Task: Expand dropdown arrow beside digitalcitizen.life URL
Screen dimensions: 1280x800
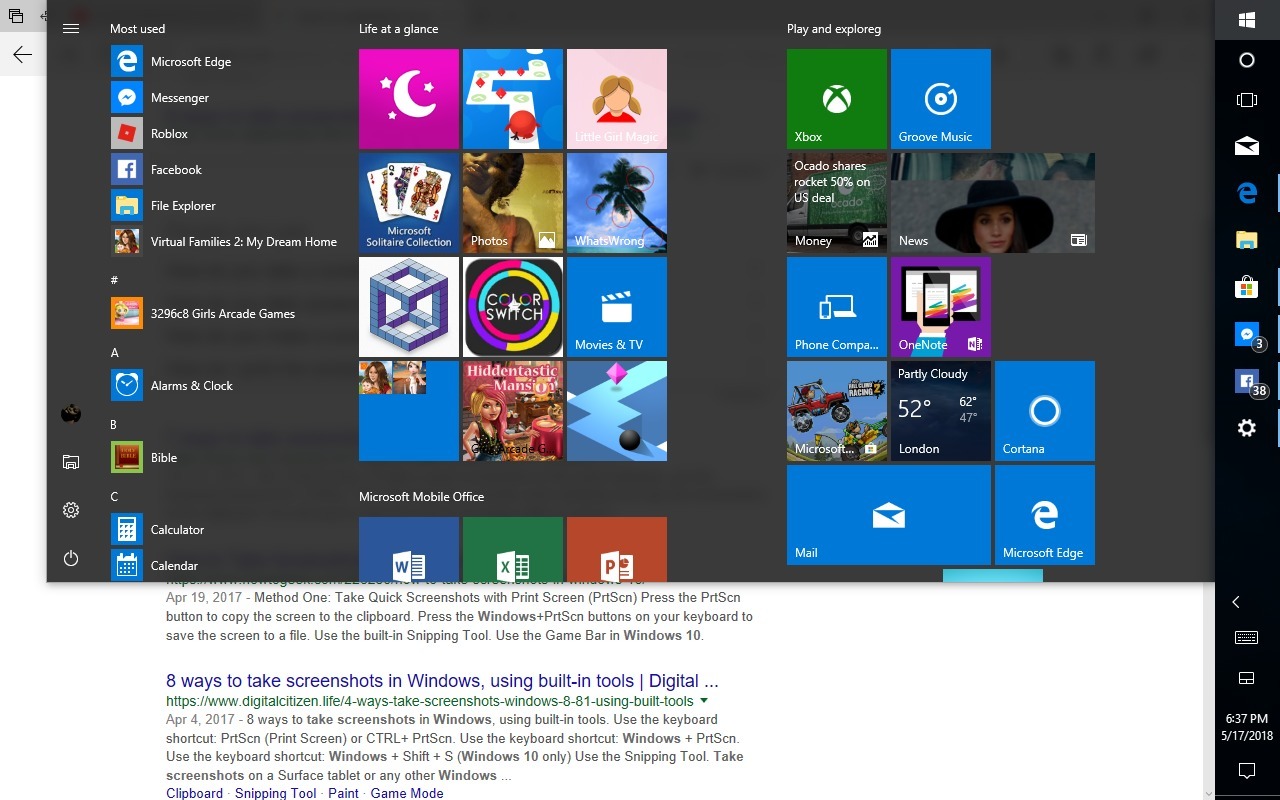Action: click(704, 701)
